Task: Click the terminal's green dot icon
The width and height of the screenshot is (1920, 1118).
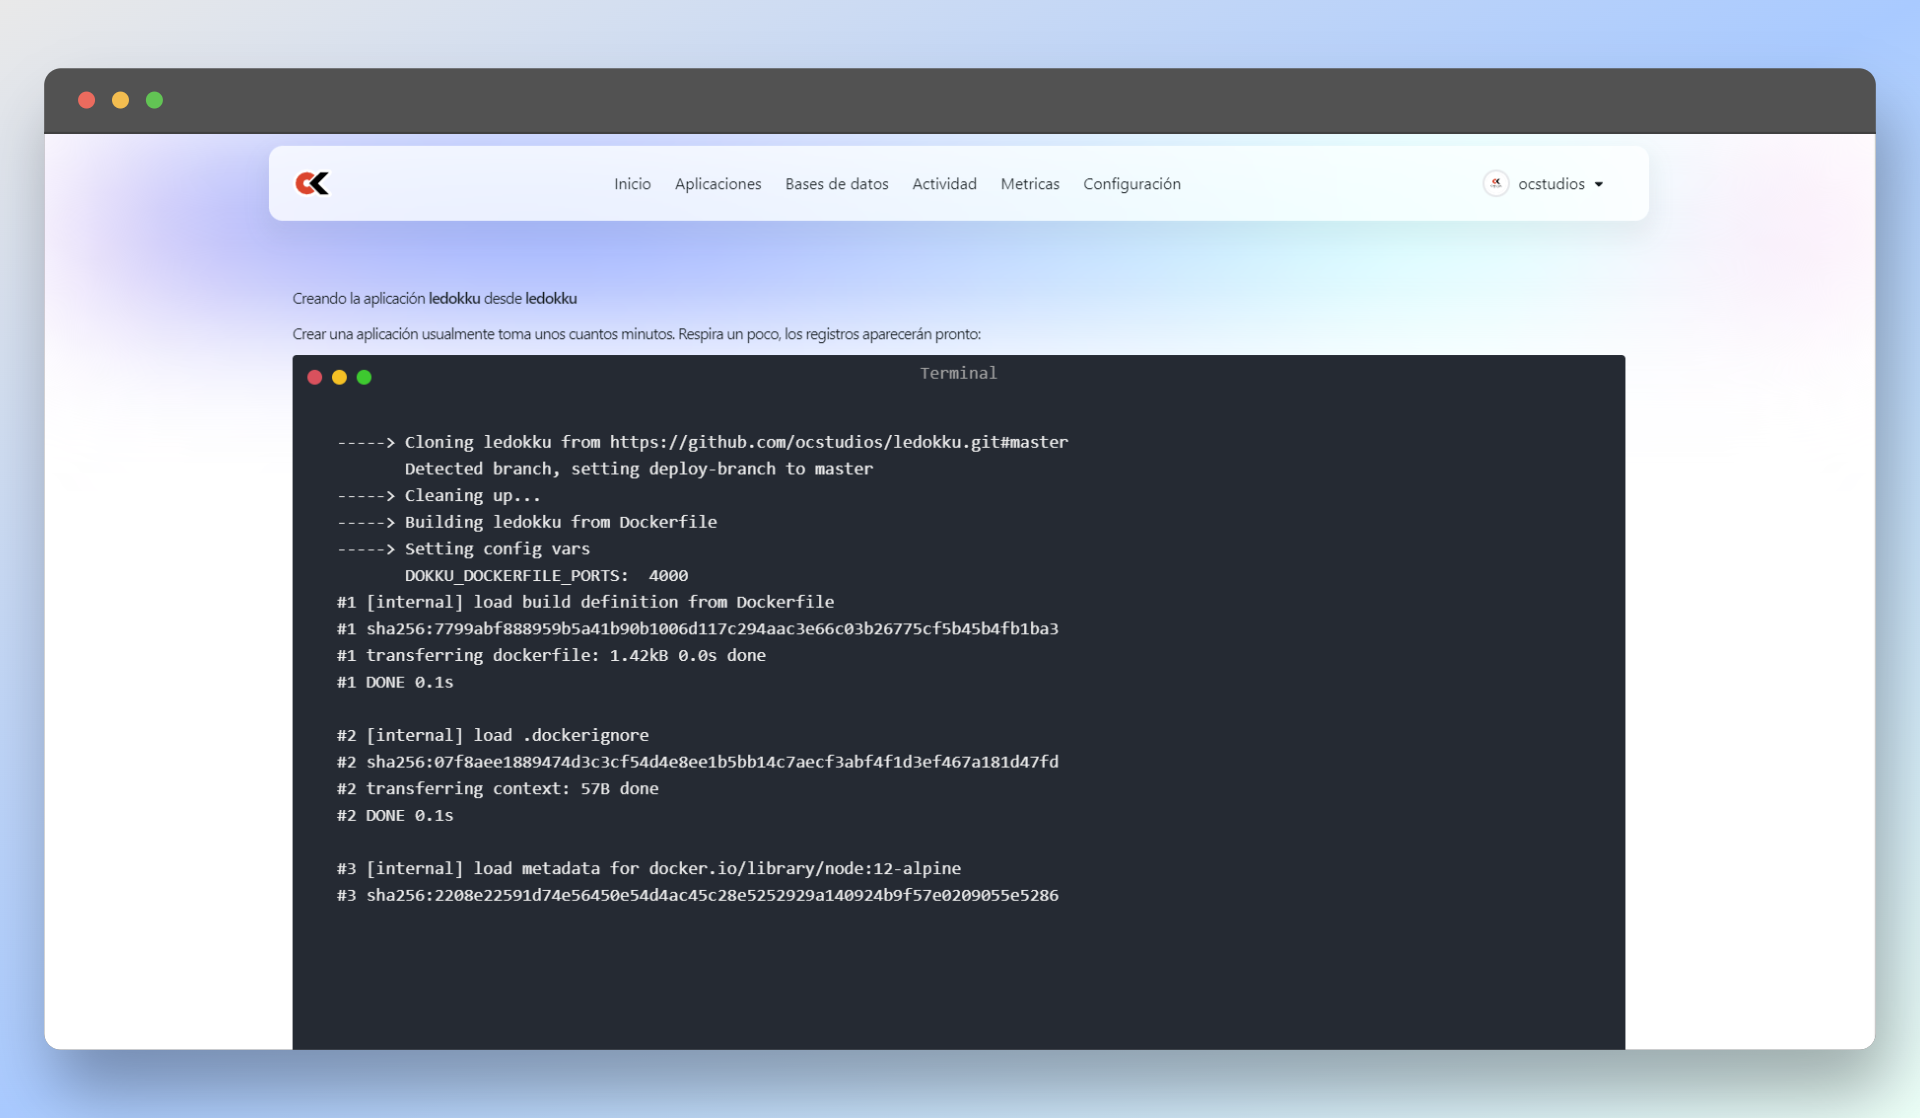Action: (x=364, y=377)
